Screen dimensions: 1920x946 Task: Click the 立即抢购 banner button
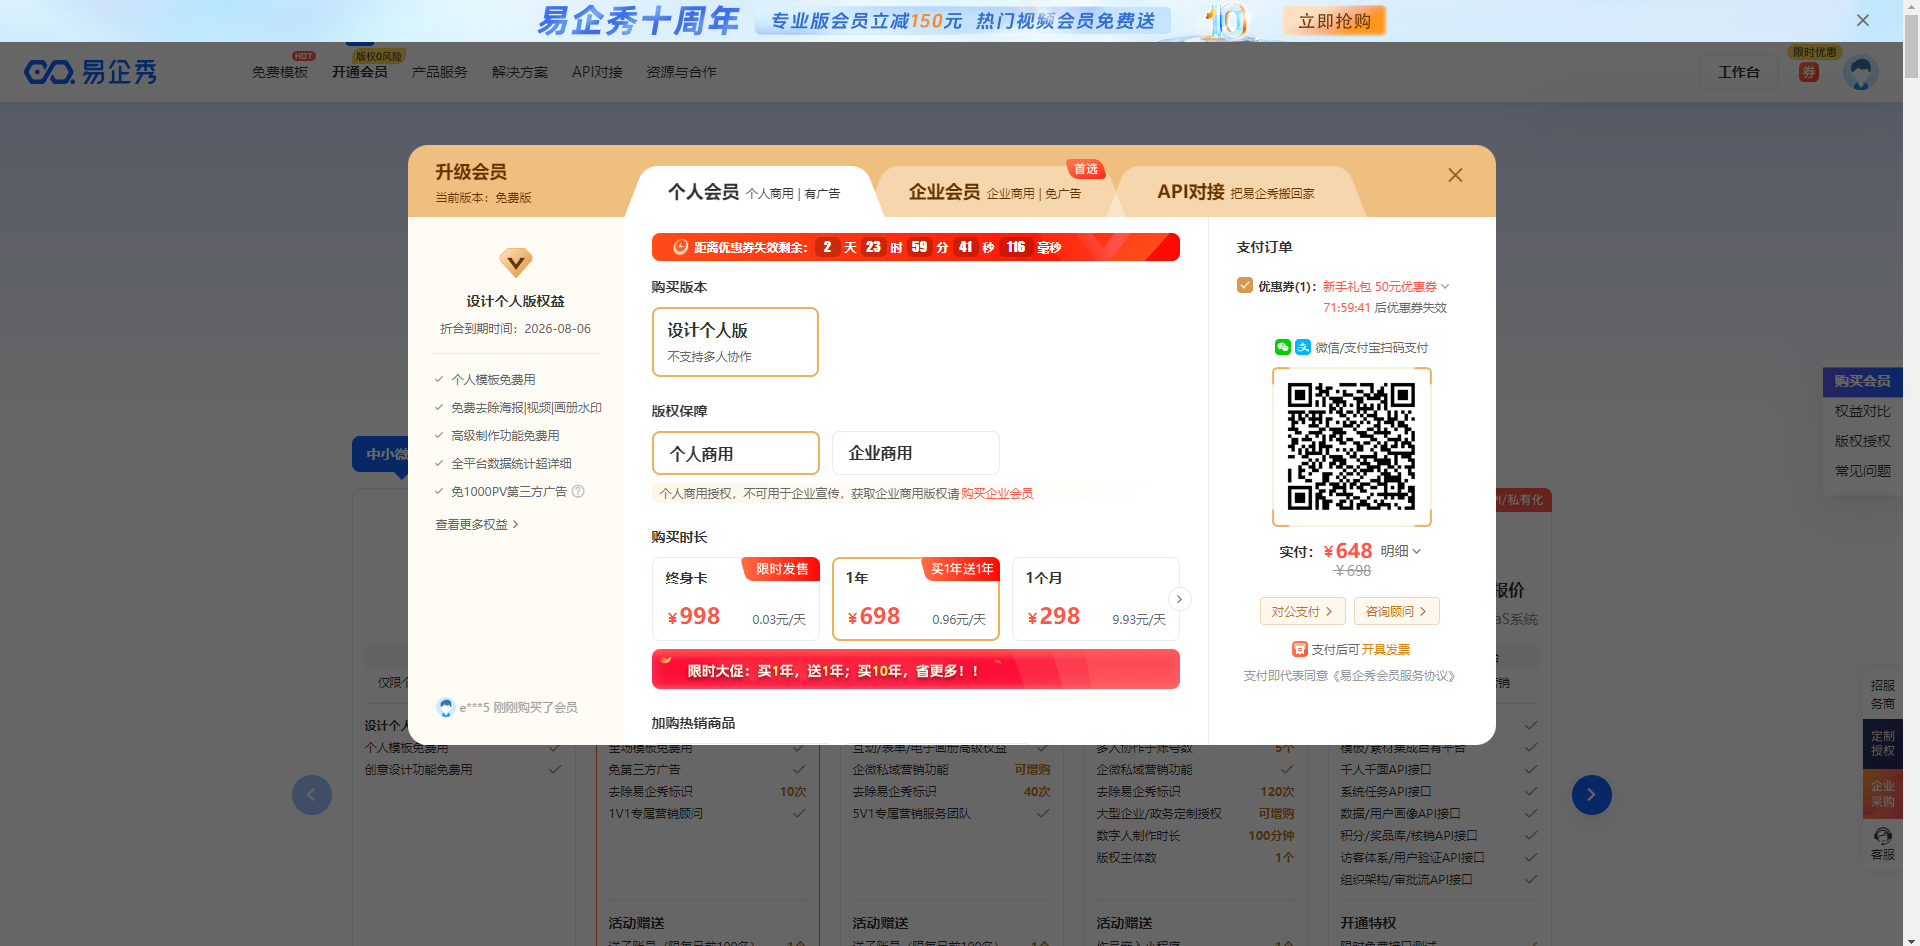(x=1334, y=21)
